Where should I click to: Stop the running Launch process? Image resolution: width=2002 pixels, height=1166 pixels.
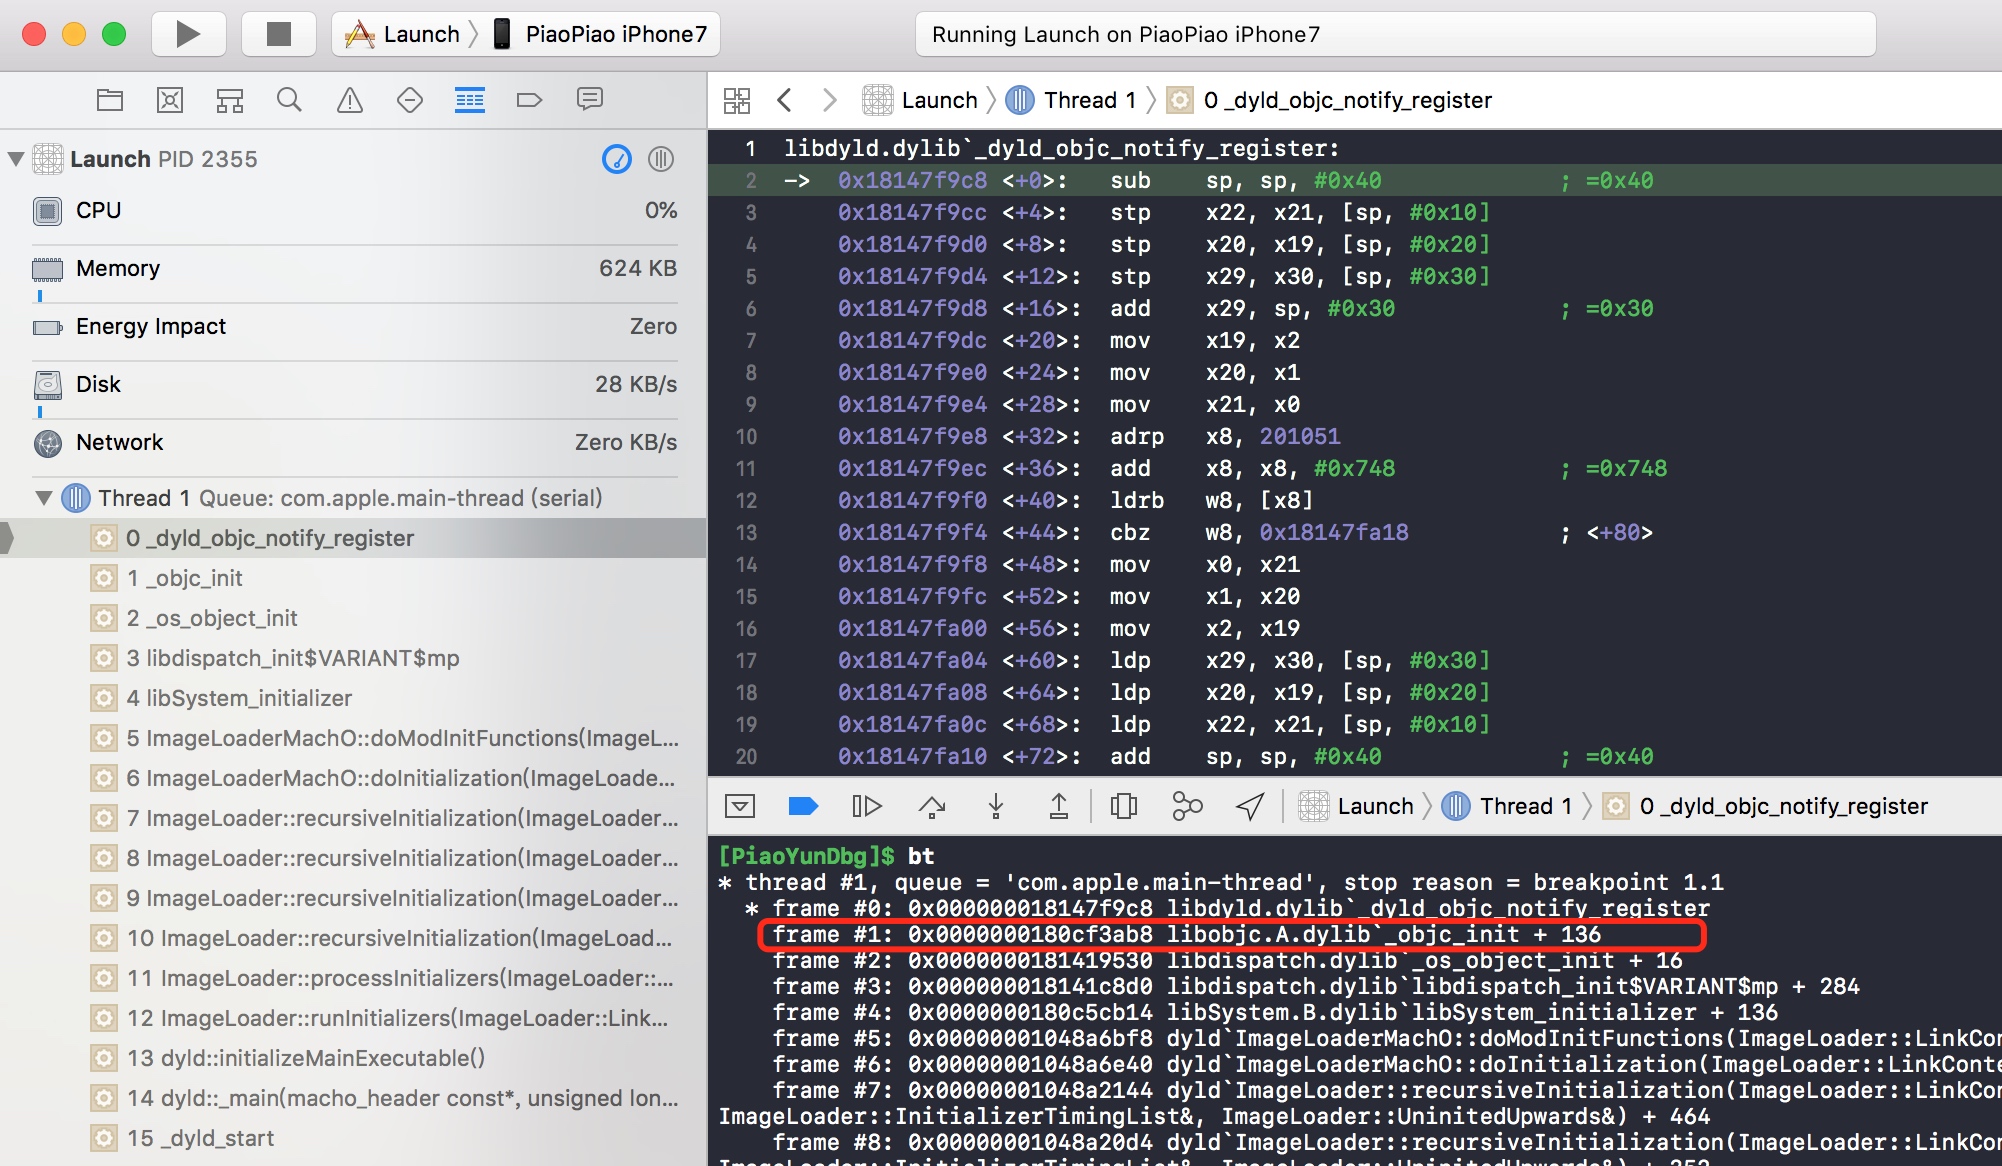pyautogui.click(x=279, y=34)
